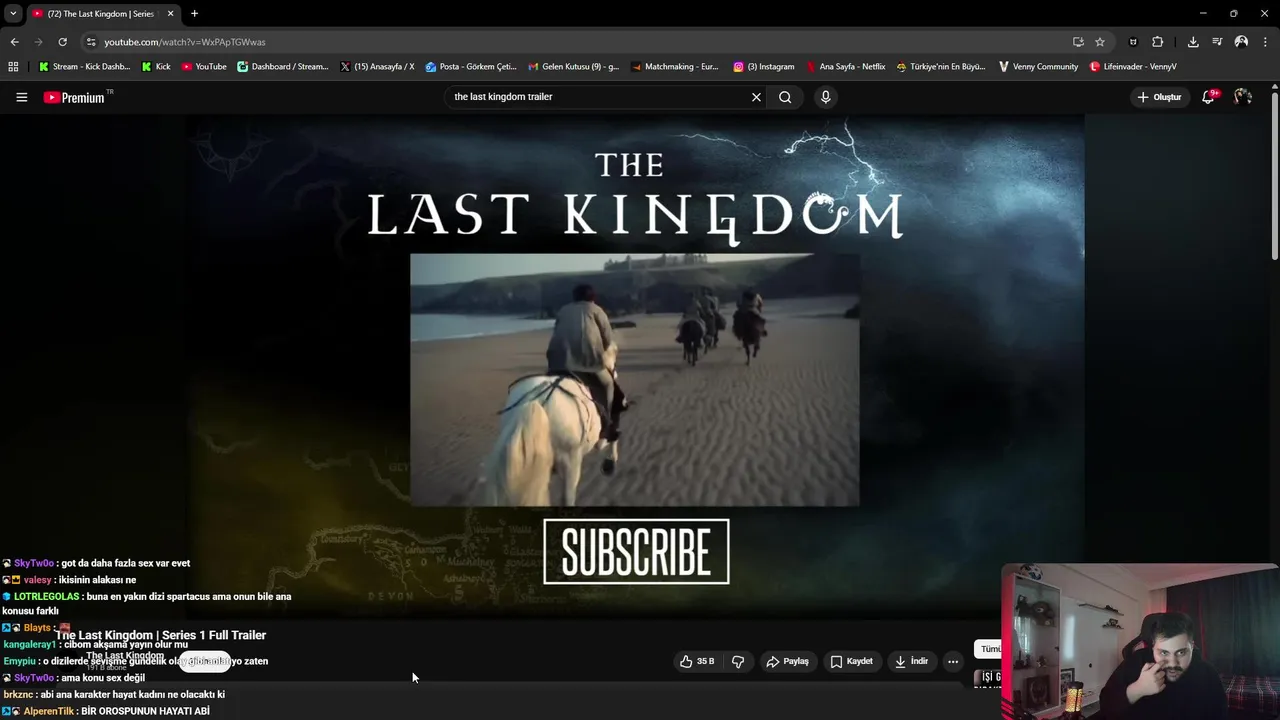This screenshot has width=1280, height=720.
Task: Click the streamer webcam overlay
Action: (1140, 641)
